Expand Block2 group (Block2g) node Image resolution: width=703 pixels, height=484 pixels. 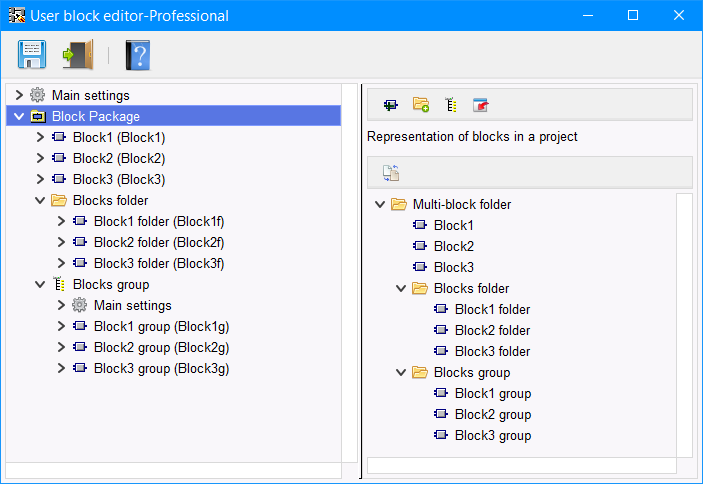61,347
